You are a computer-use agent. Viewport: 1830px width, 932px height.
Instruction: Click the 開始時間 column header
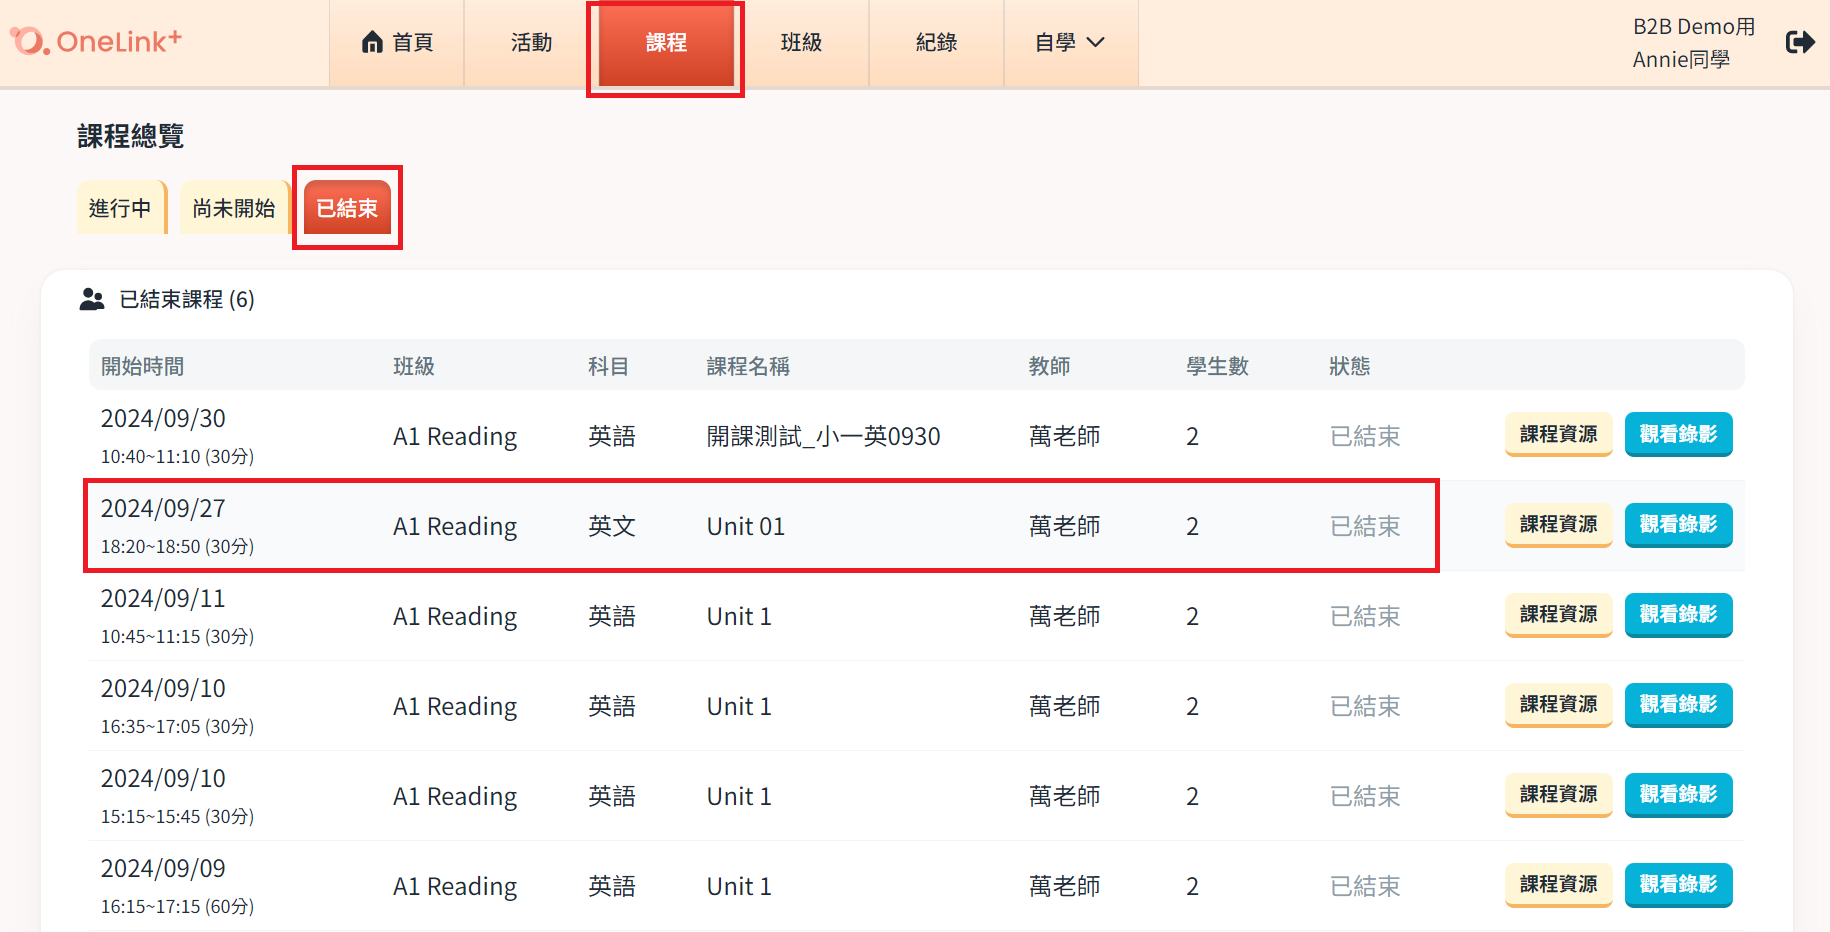tap(142, 366)
